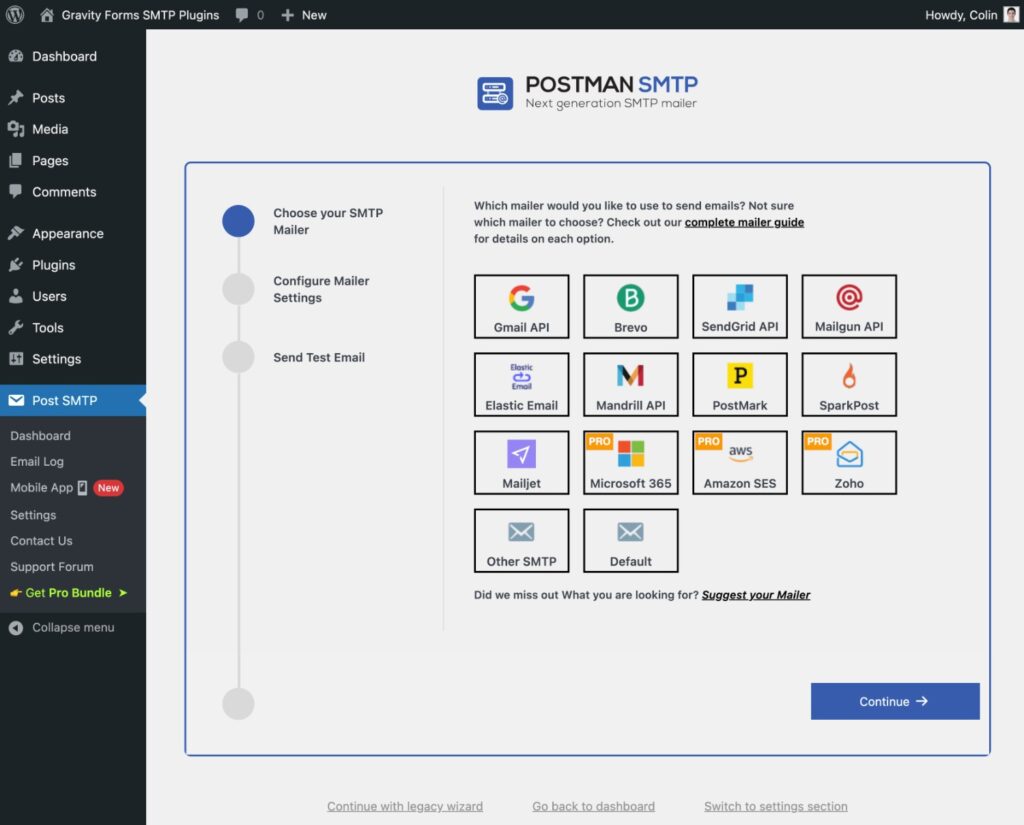Choose the Elastic Email mailer
Screen dimensions: 1024x825
521,385
